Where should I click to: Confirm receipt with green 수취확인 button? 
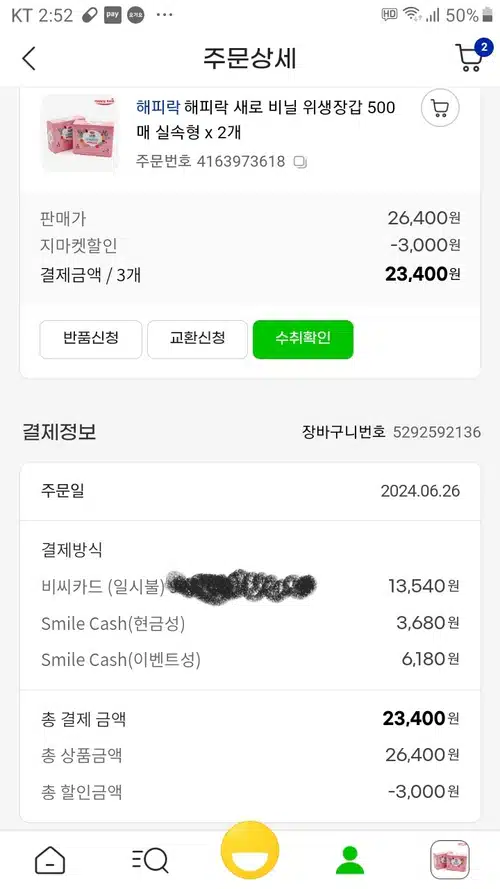click(303, 339)
